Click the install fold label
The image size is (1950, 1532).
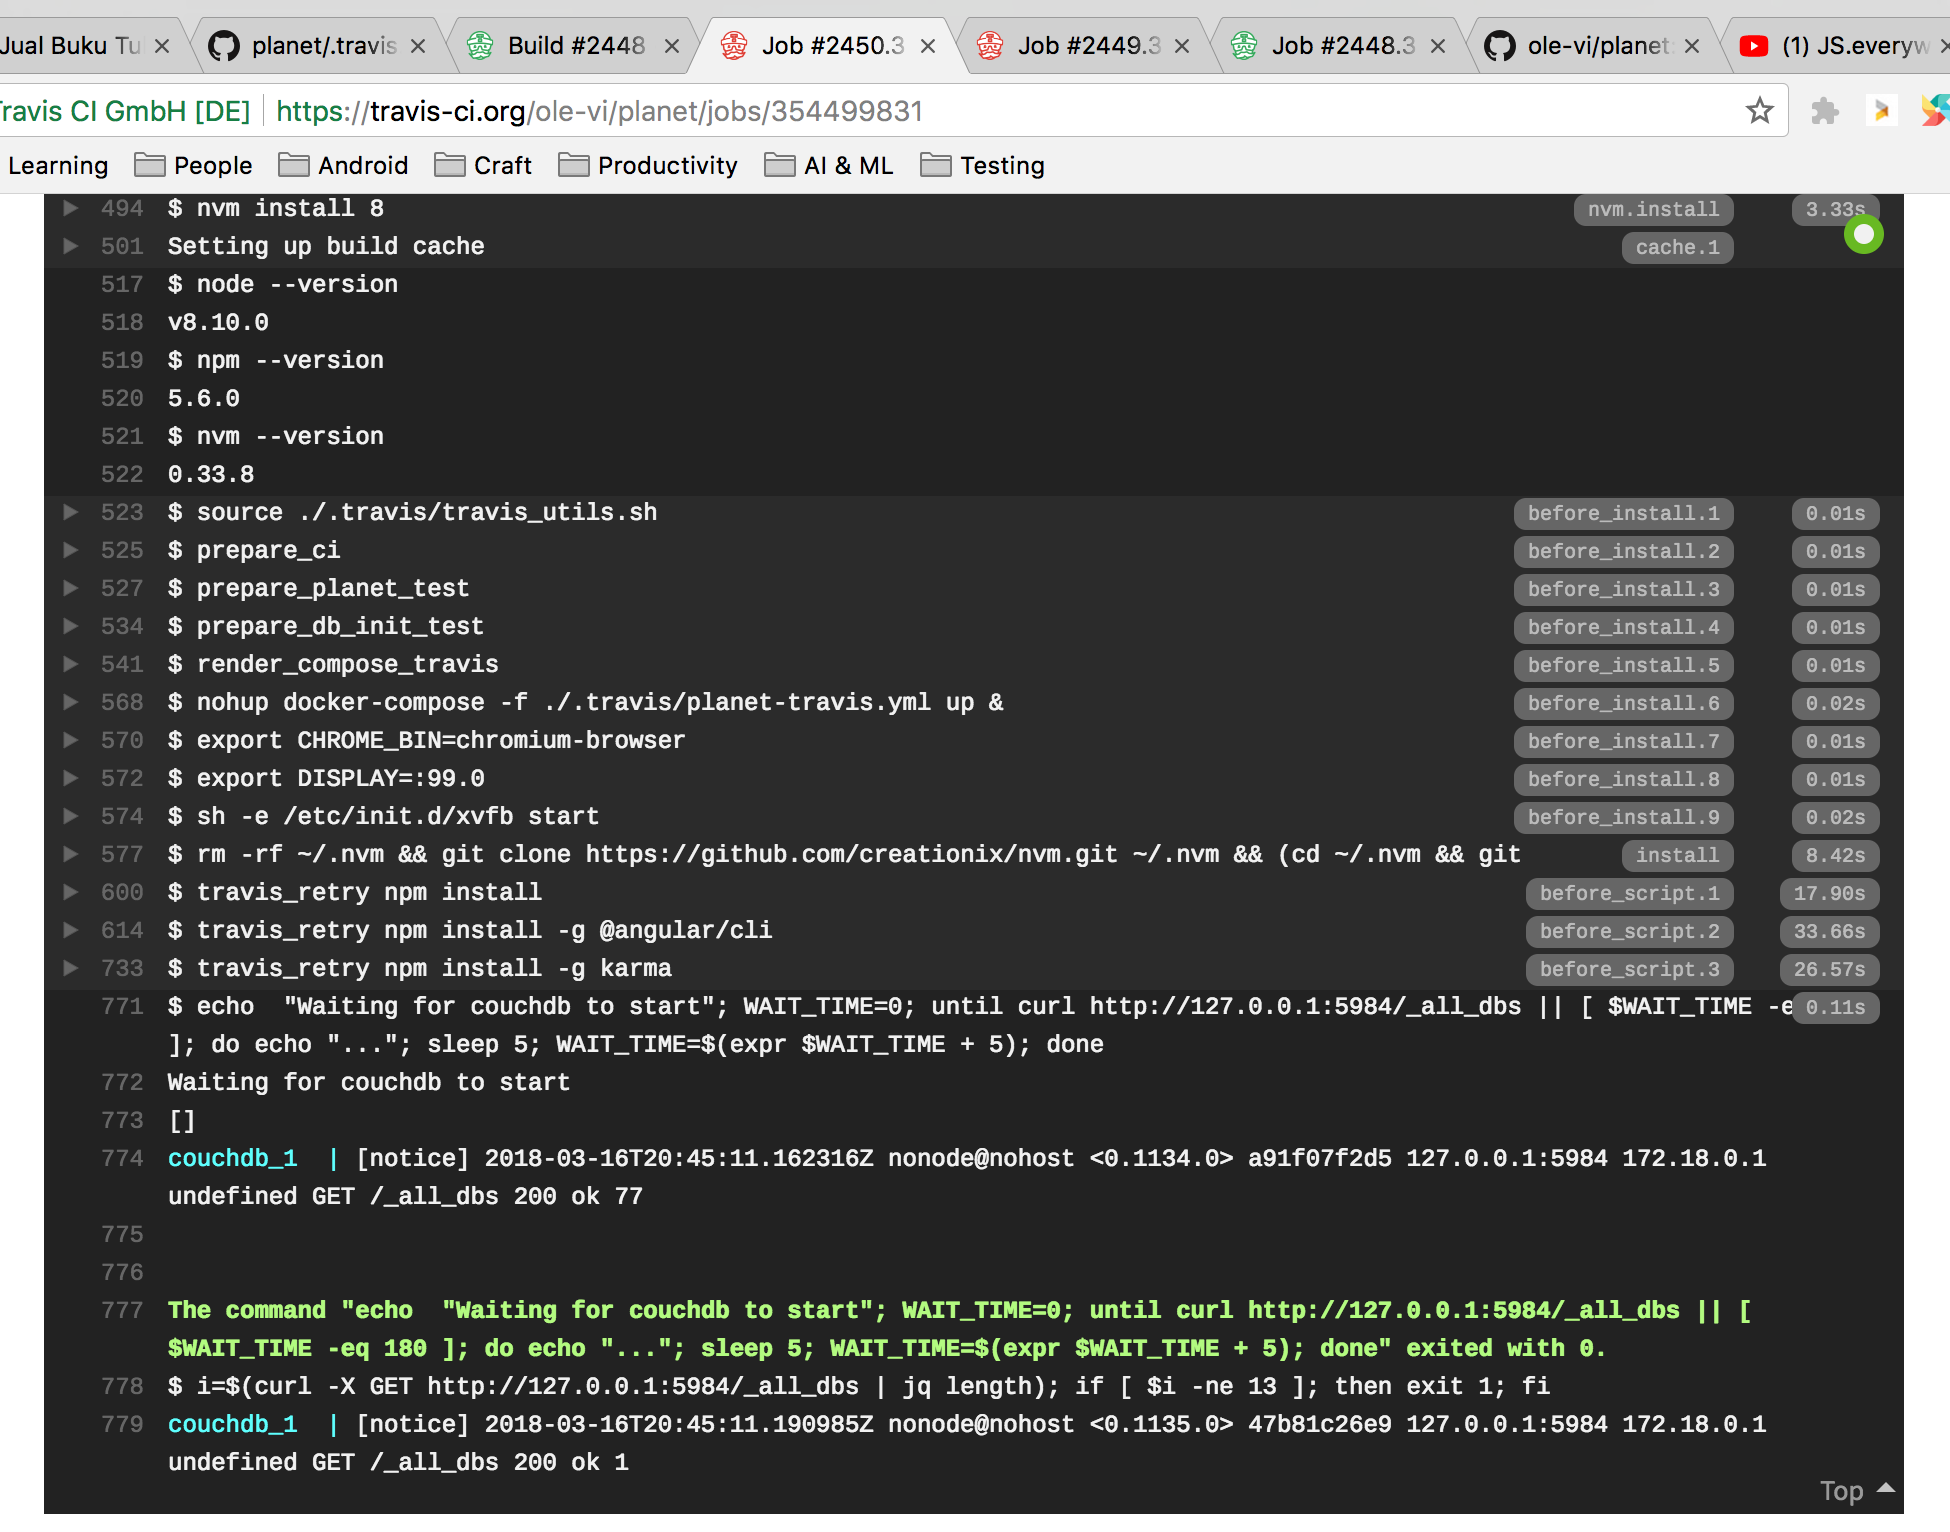(1677, 855)
